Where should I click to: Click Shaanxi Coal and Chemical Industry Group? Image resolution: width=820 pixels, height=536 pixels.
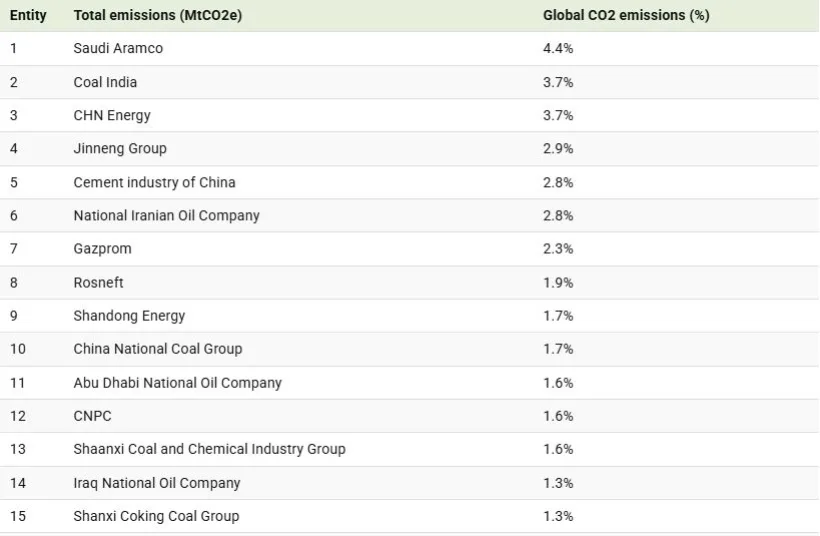tap(209, 449)
